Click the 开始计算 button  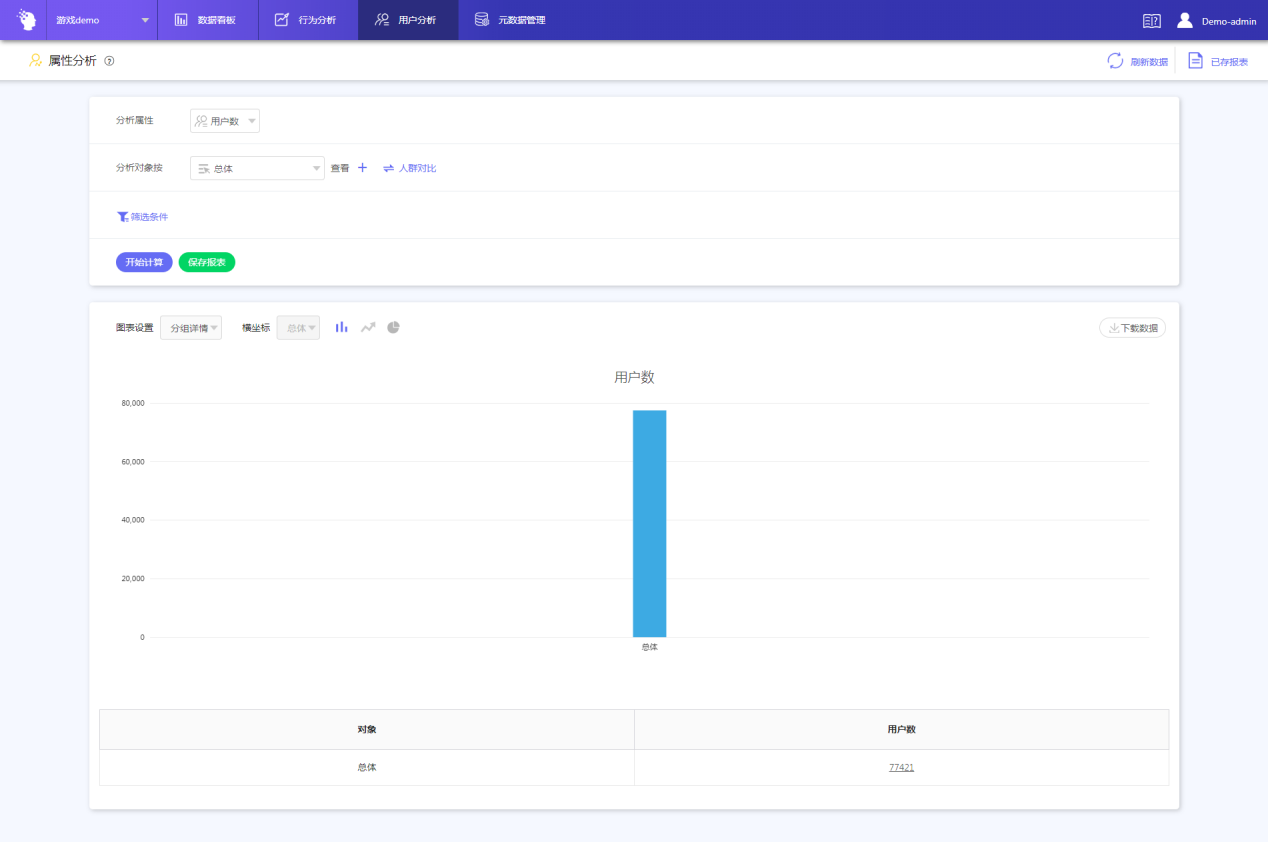(x=144, y=262)
